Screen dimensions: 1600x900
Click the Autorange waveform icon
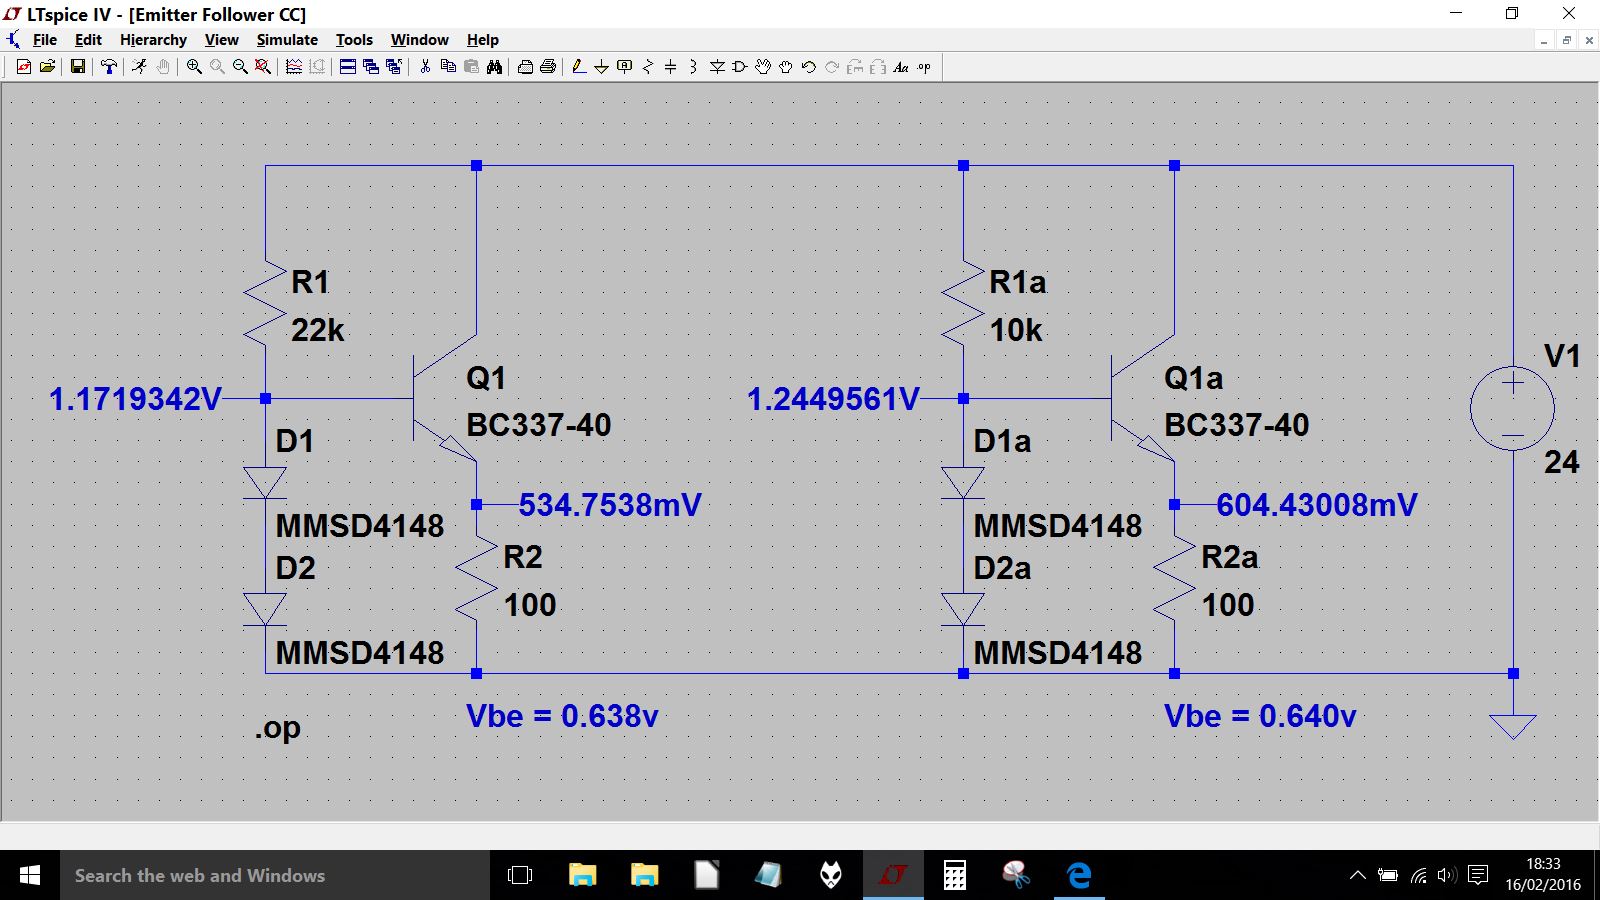[294, 67]
